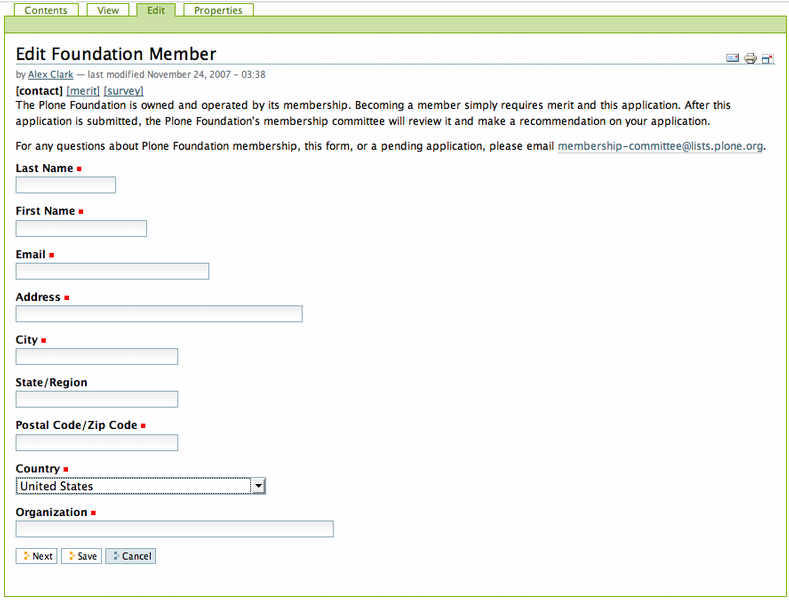This screenshot has width=789, height=600.
Task: Click the send-this-page email icon
Action: (733, 58)
